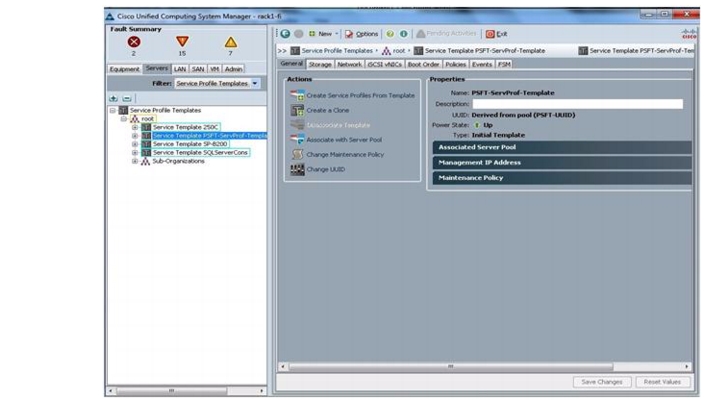The width and height of the screenshot is (704, 404).
Task: Click the Pending Activities toolbar item
Action: coord(446,34)
